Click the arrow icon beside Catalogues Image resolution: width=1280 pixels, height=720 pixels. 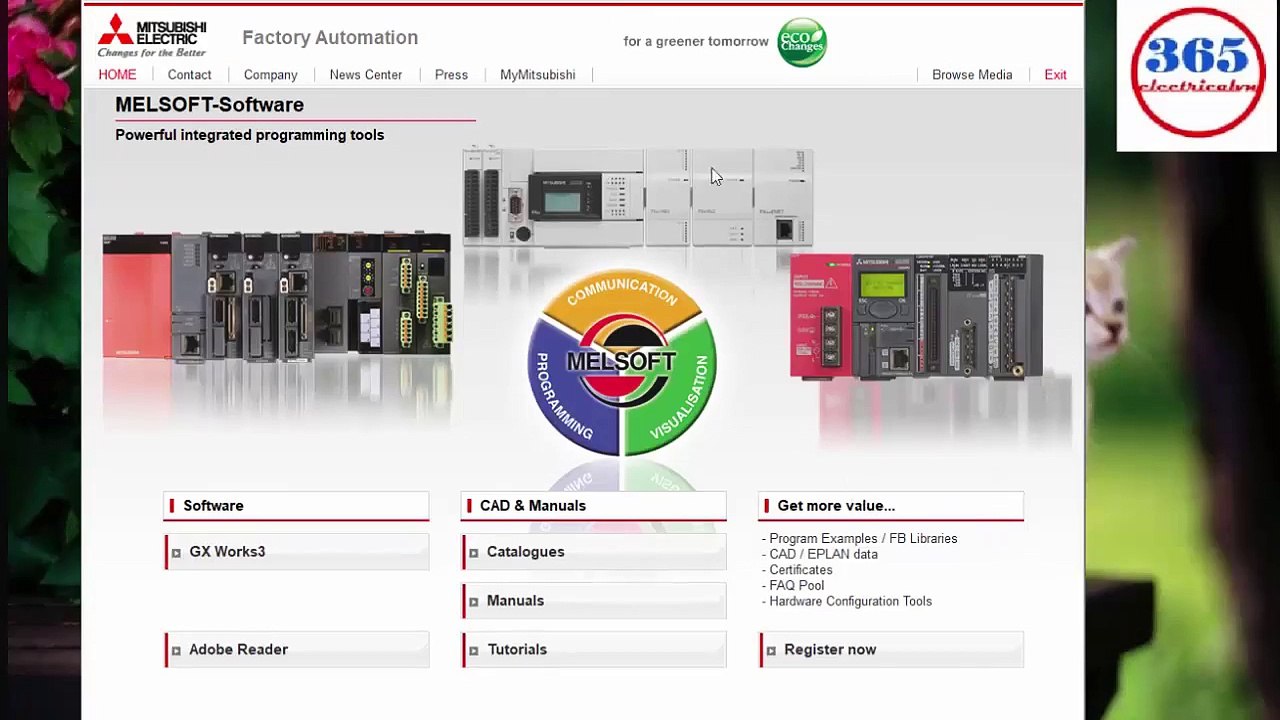pyautogui.click(x=474, y=553)
